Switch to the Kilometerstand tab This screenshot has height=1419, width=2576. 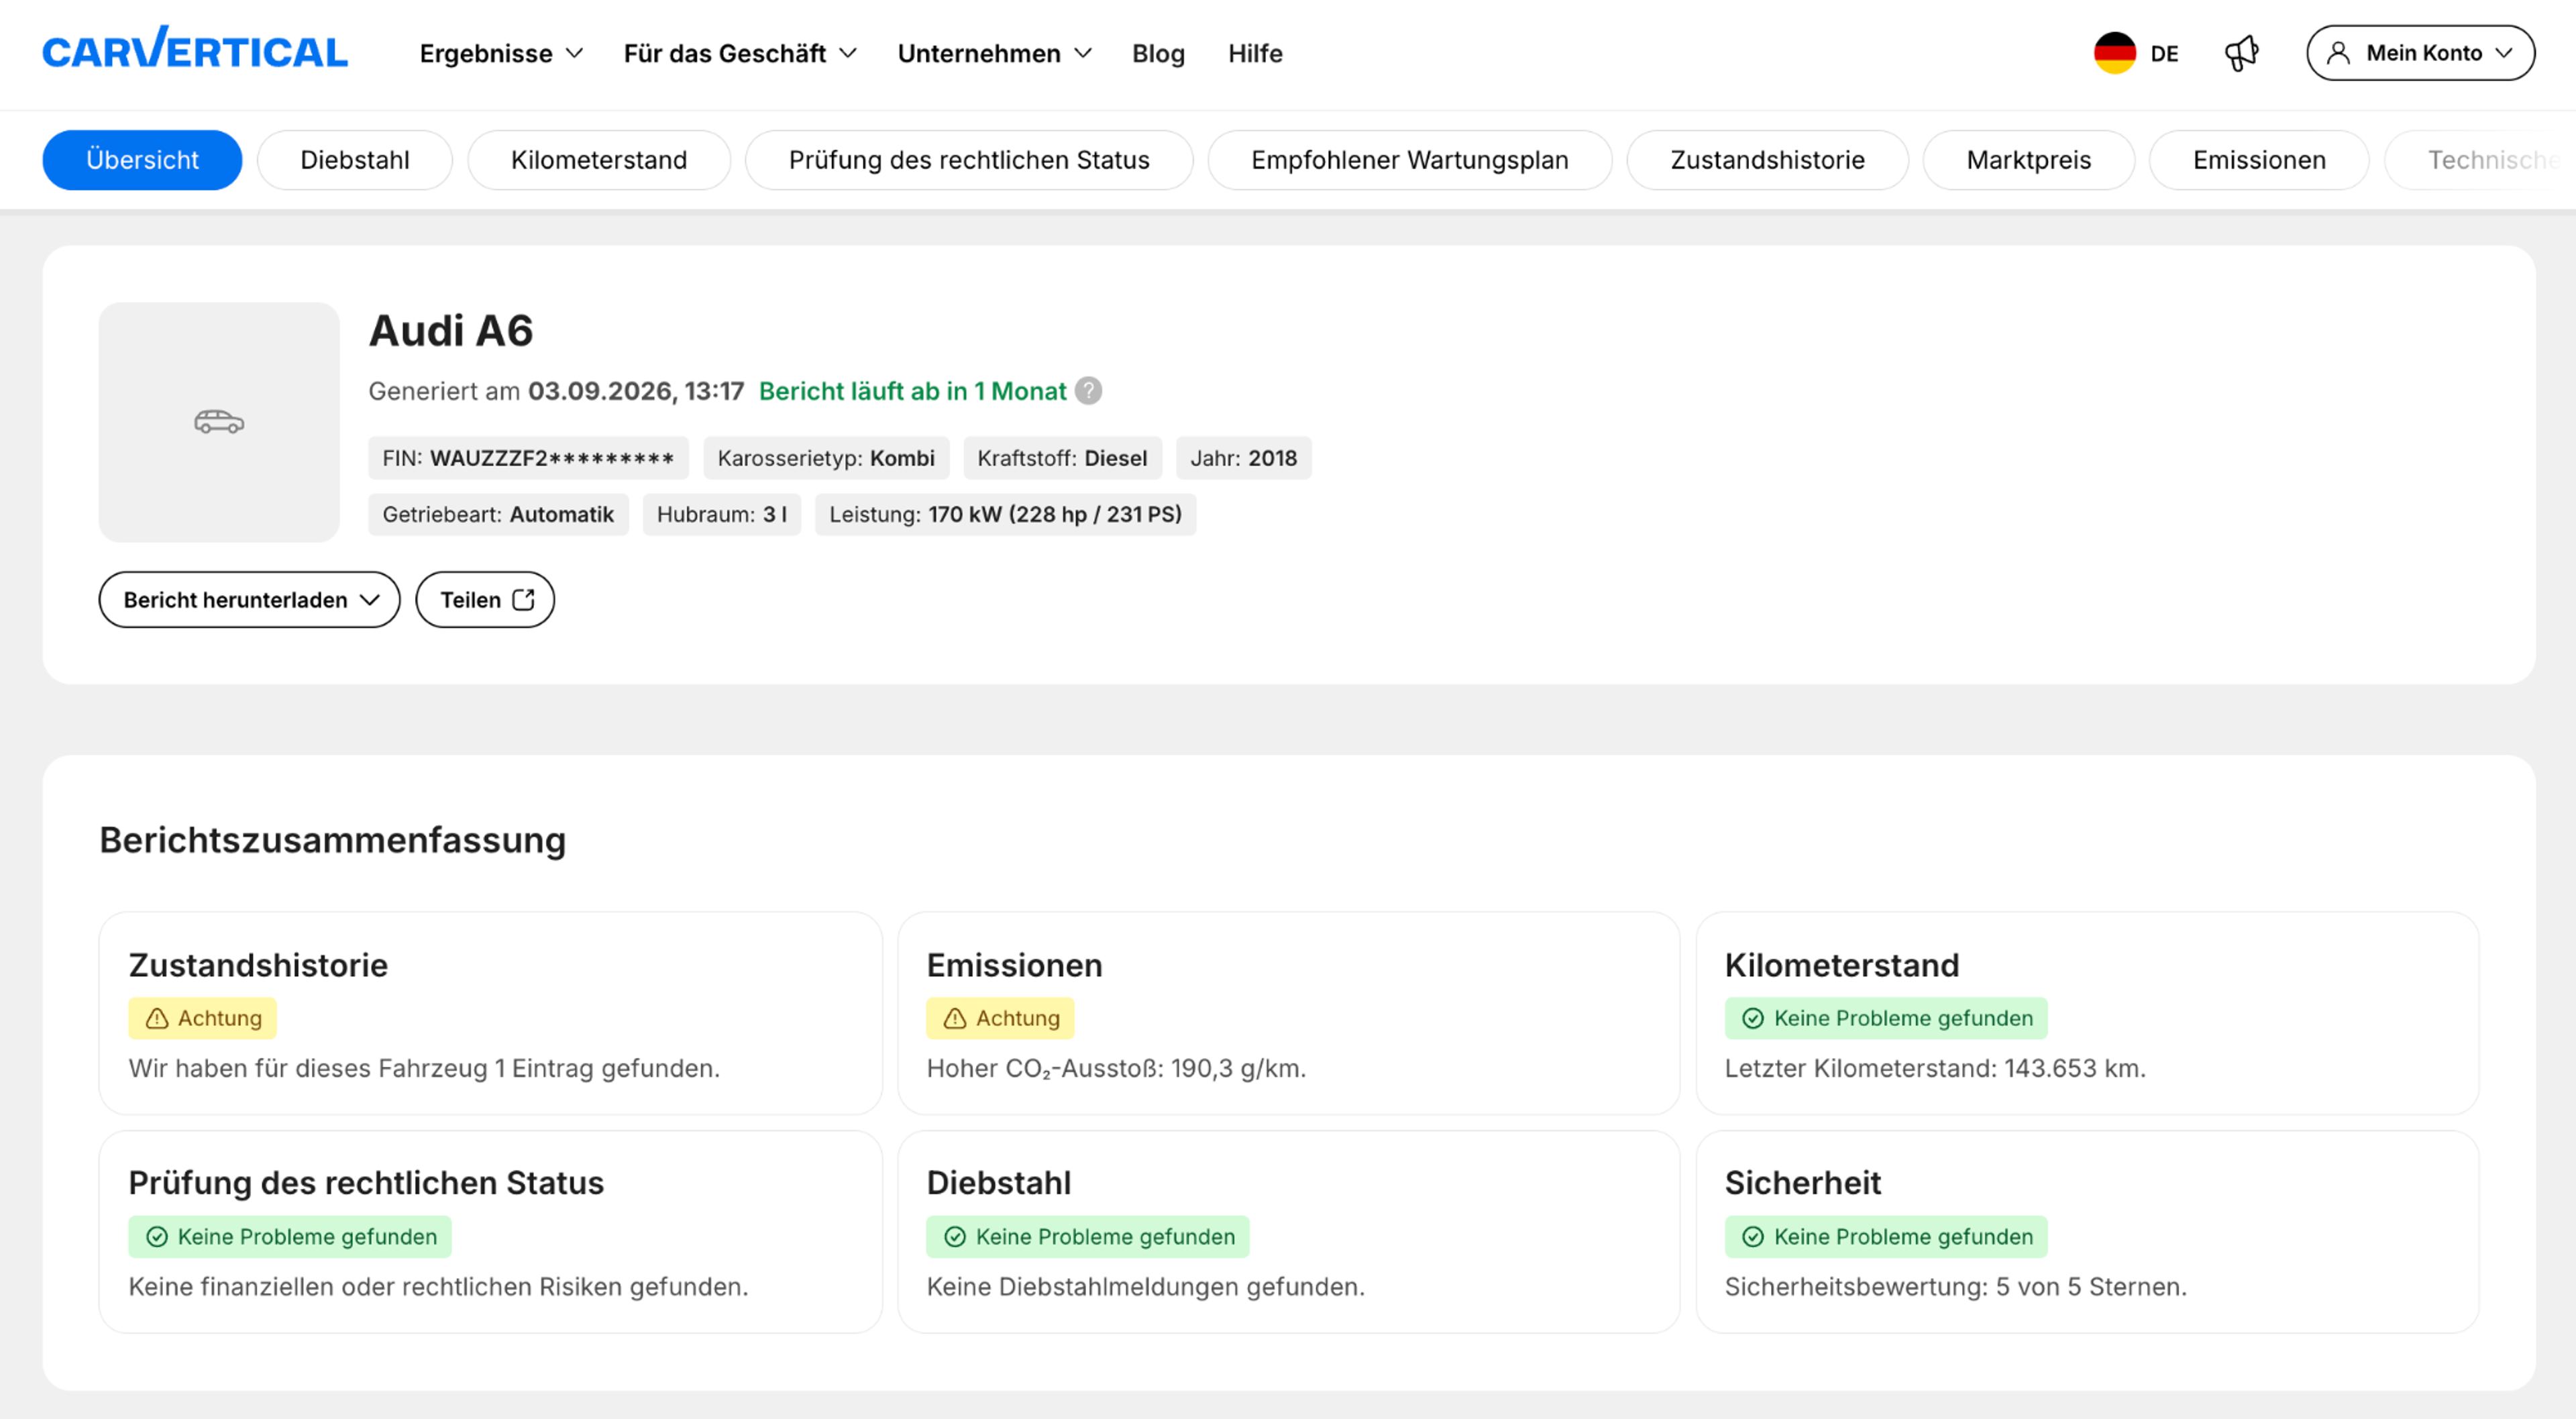[x=599, y=160]
